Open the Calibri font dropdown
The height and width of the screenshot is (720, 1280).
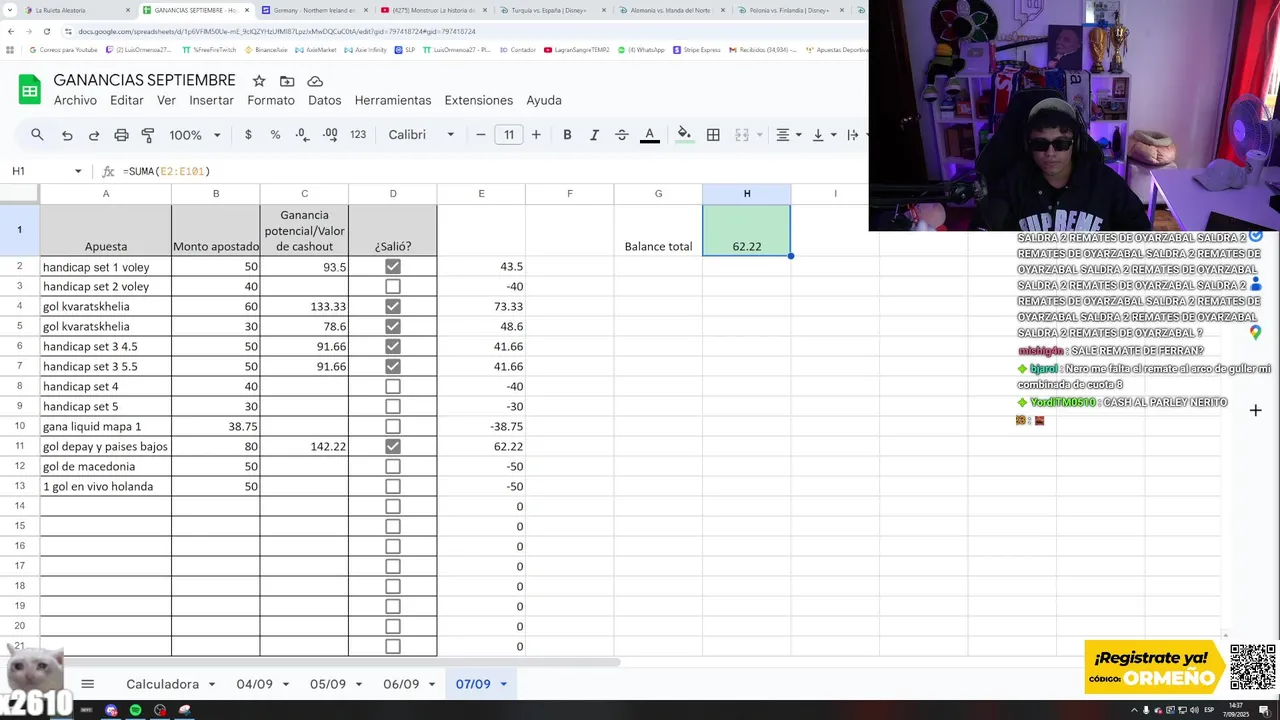[421, 135]
